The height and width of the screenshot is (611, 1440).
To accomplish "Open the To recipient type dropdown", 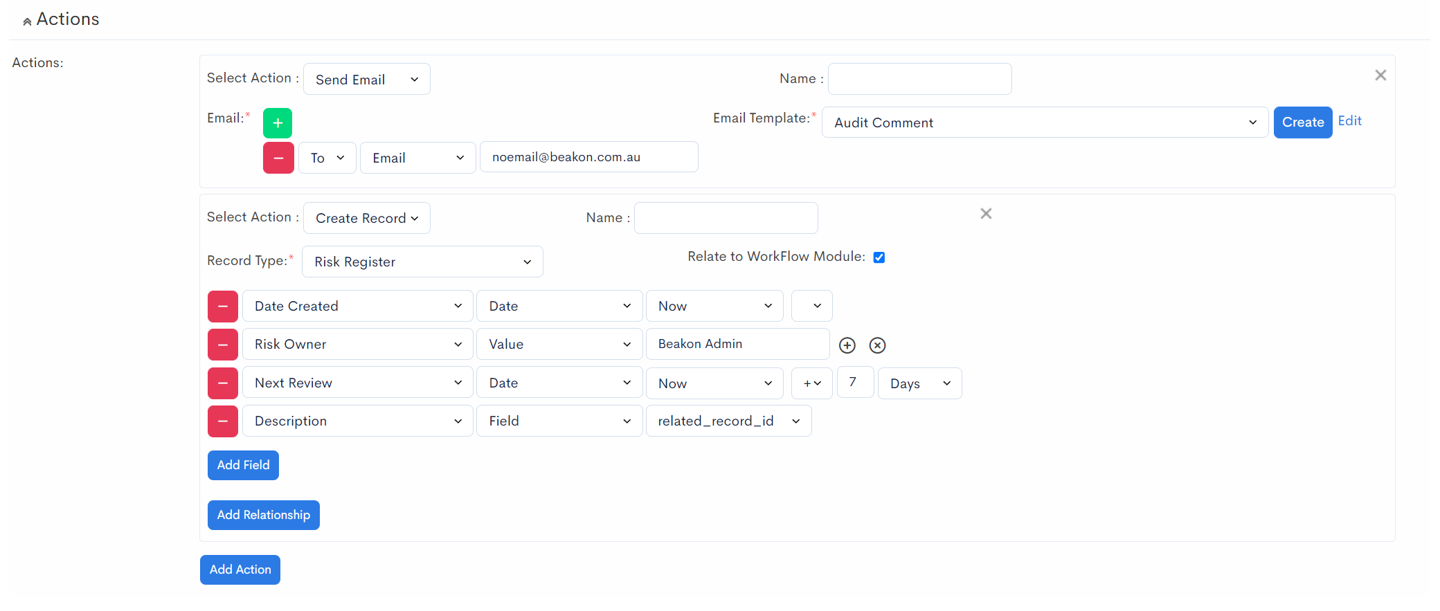I will 327,158.
